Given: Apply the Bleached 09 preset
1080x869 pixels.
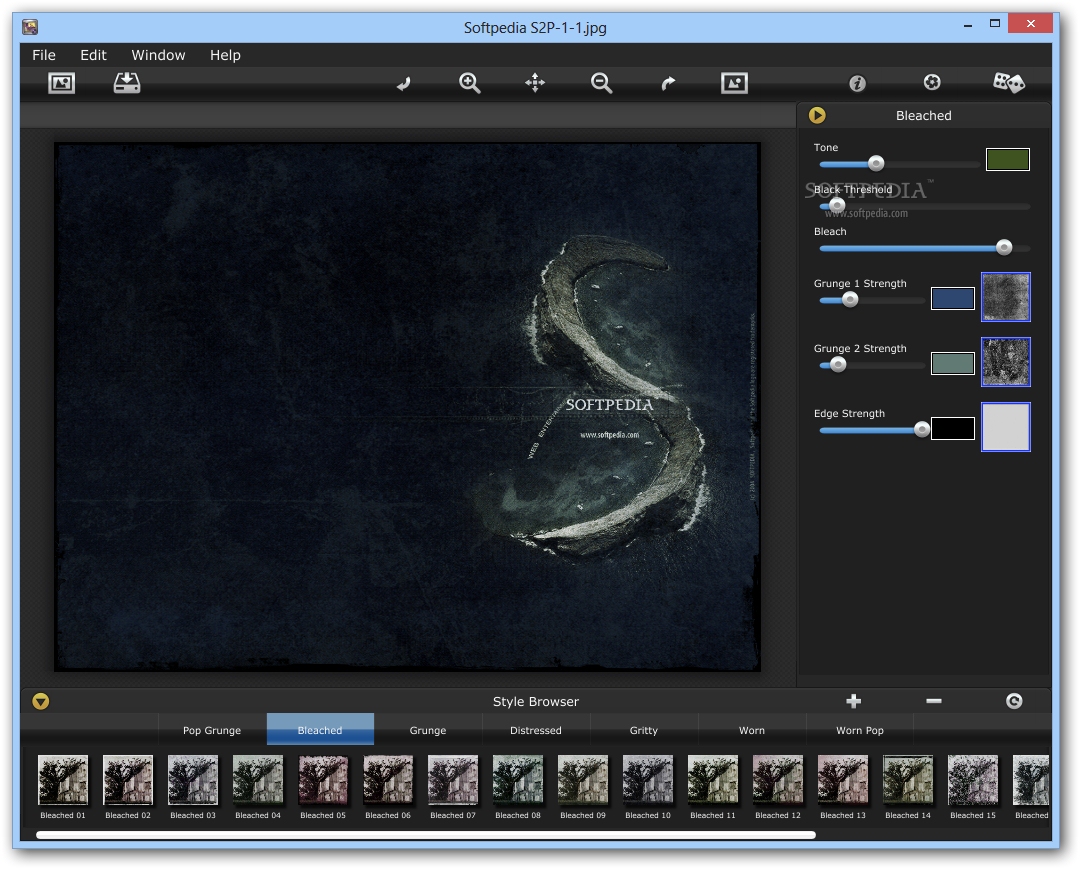Looking at the screenshot, I should 583,780.
